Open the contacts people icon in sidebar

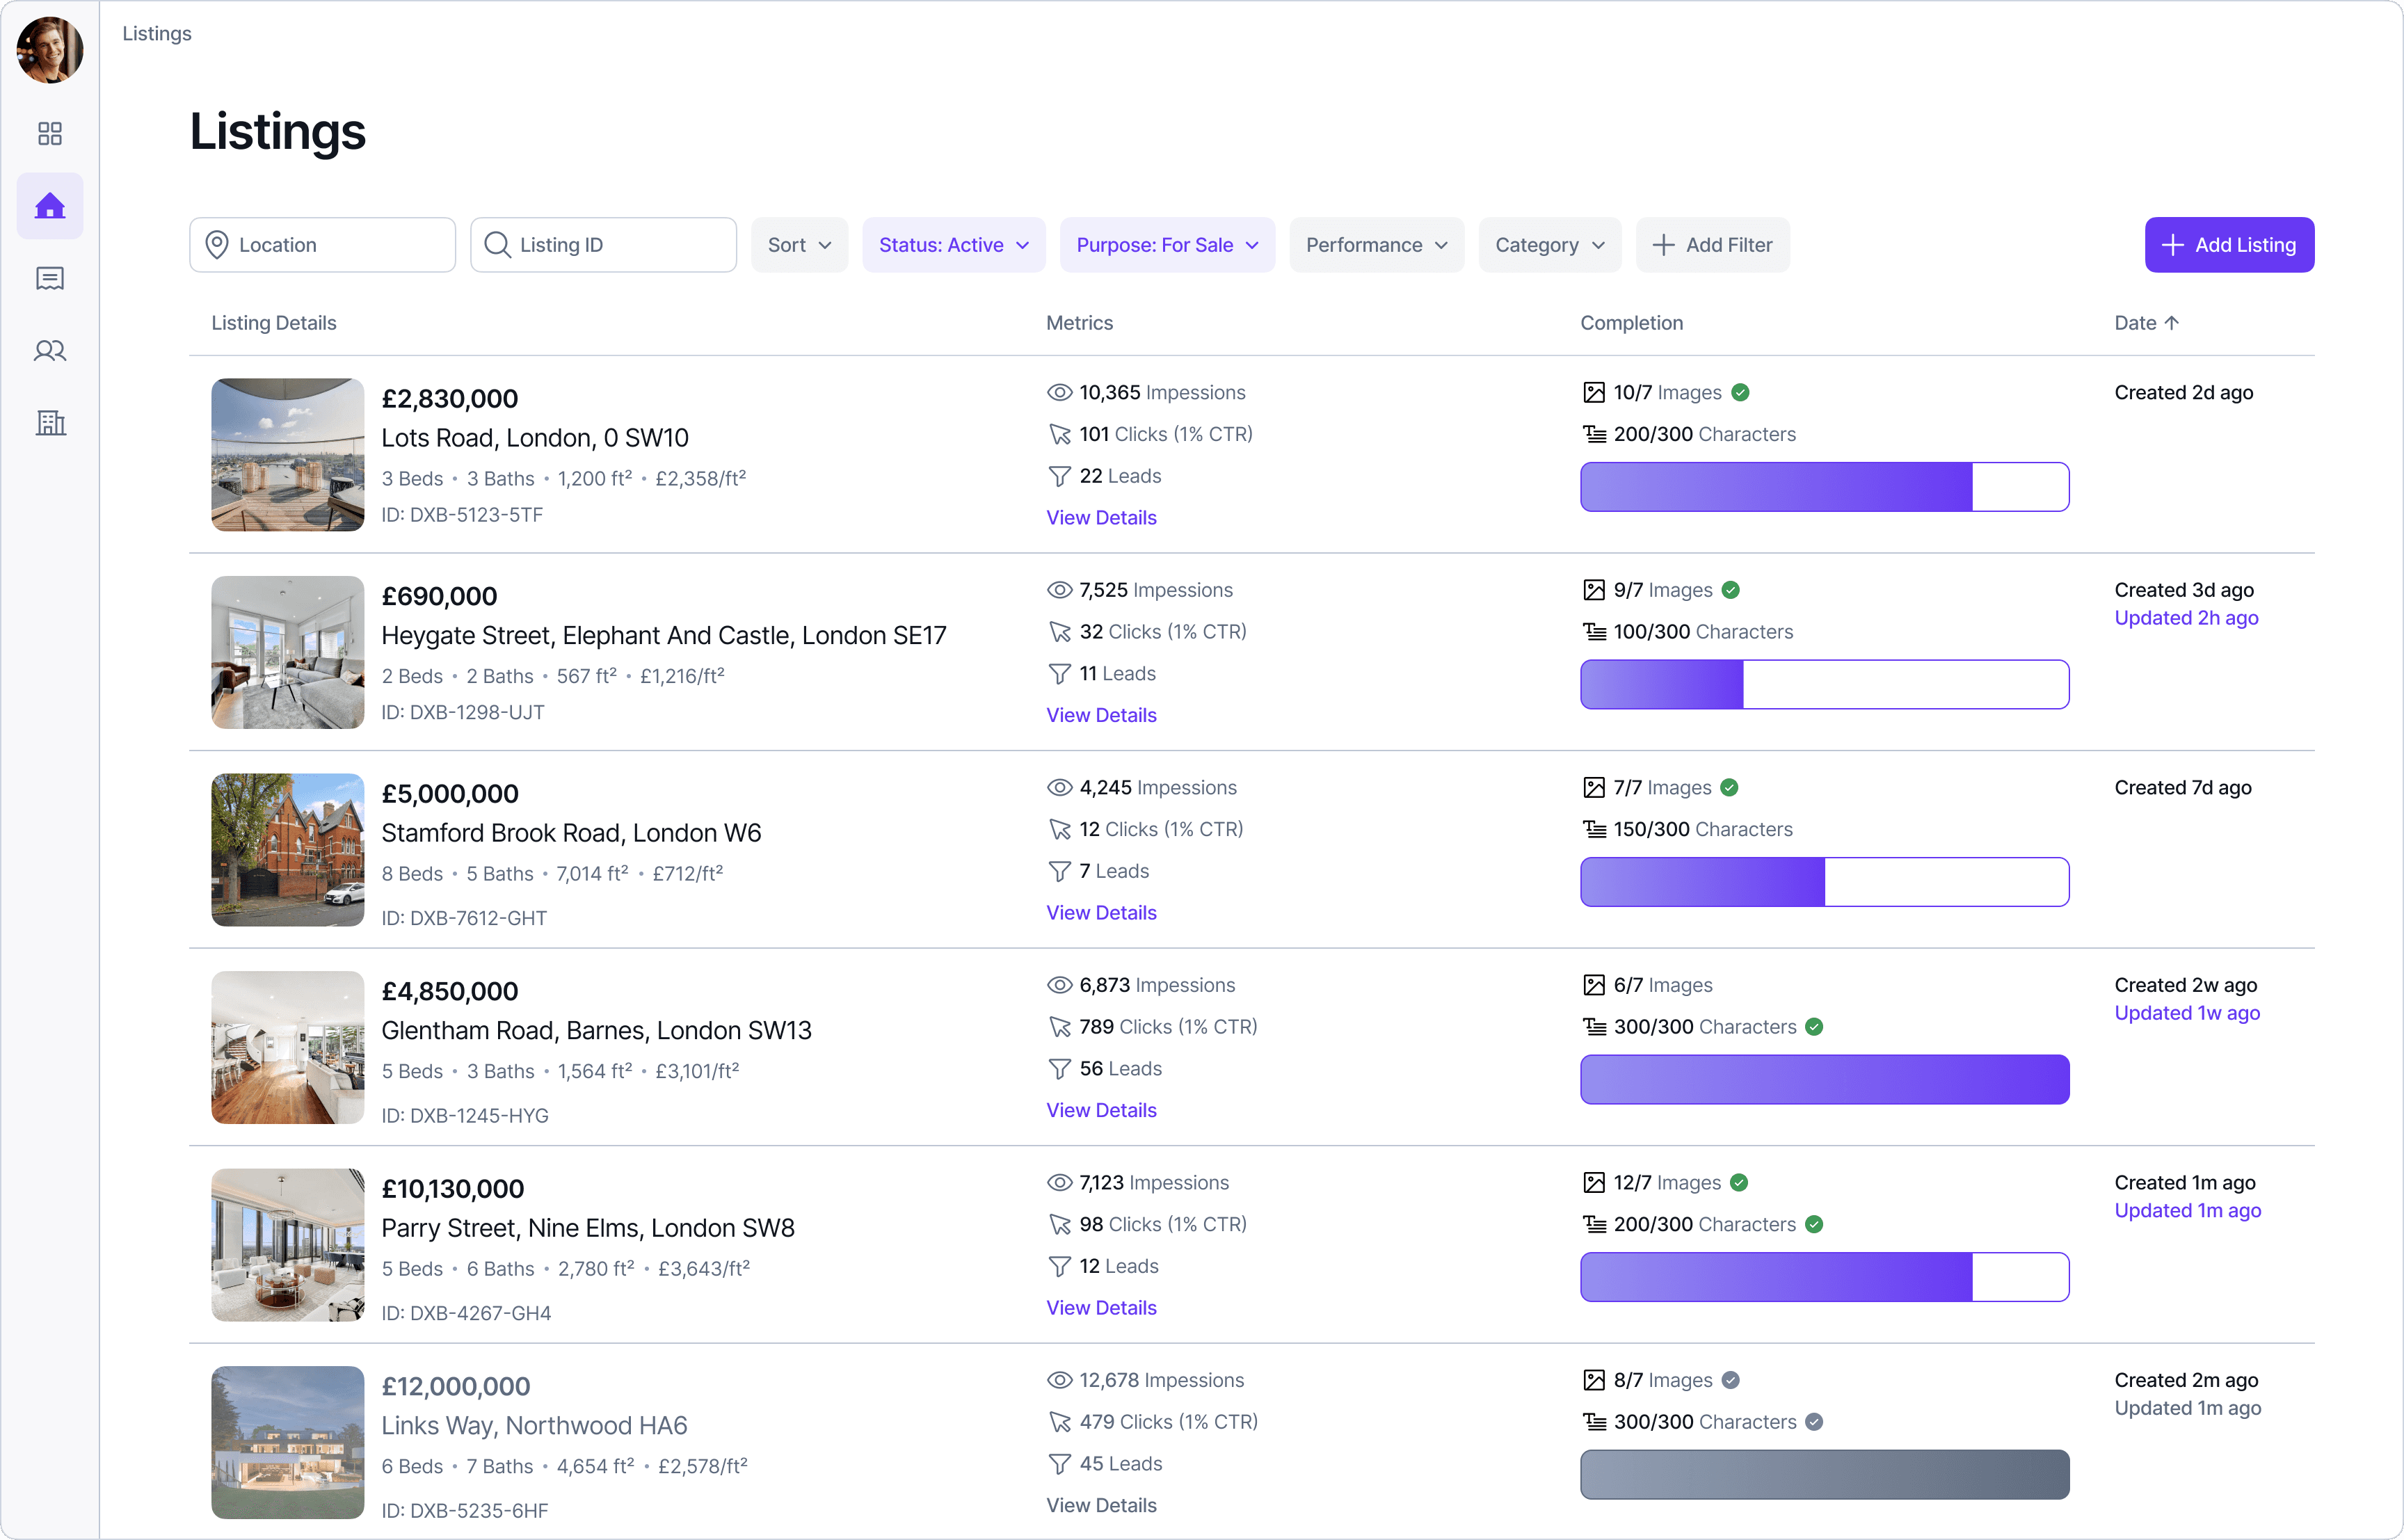[x=50, y=351]
